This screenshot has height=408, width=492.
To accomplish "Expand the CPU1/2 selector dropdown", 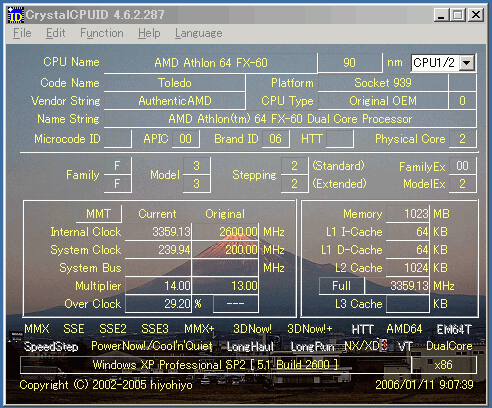I will [x=467, y=63].
